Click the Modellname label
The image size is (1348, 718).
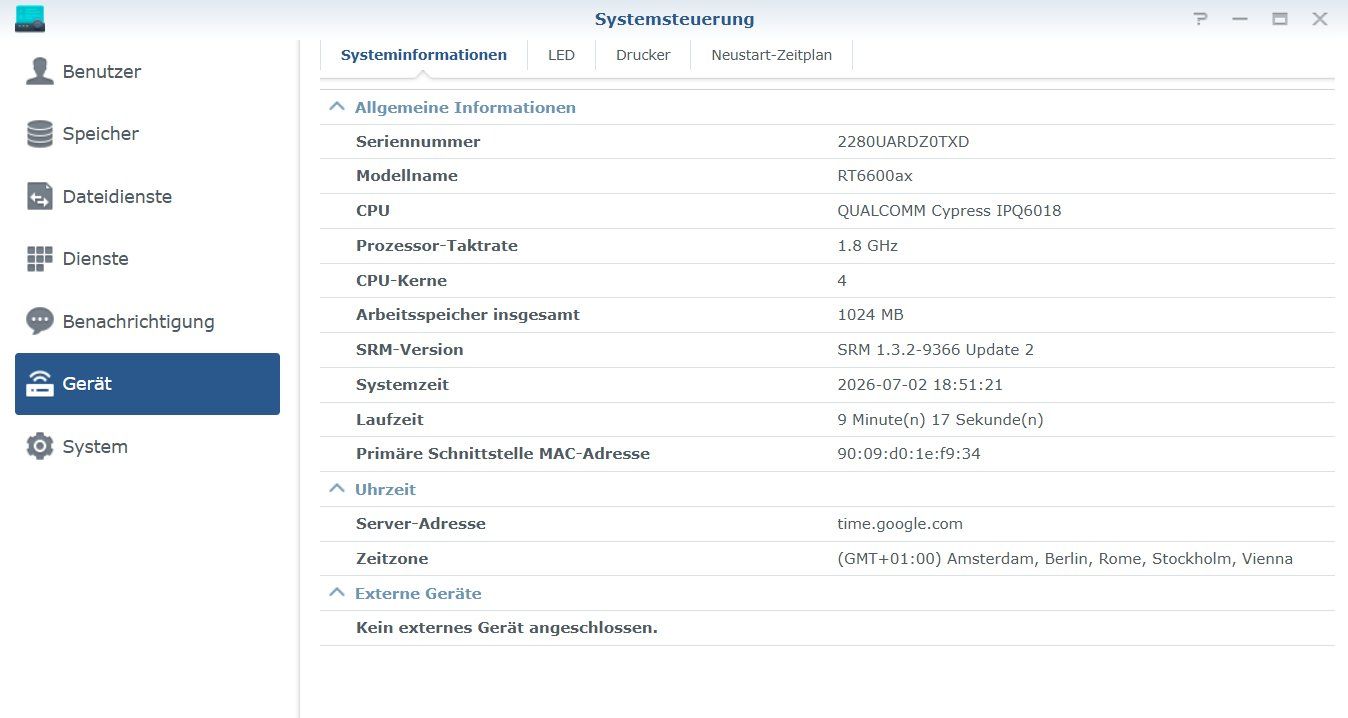(x=407, y=176)
